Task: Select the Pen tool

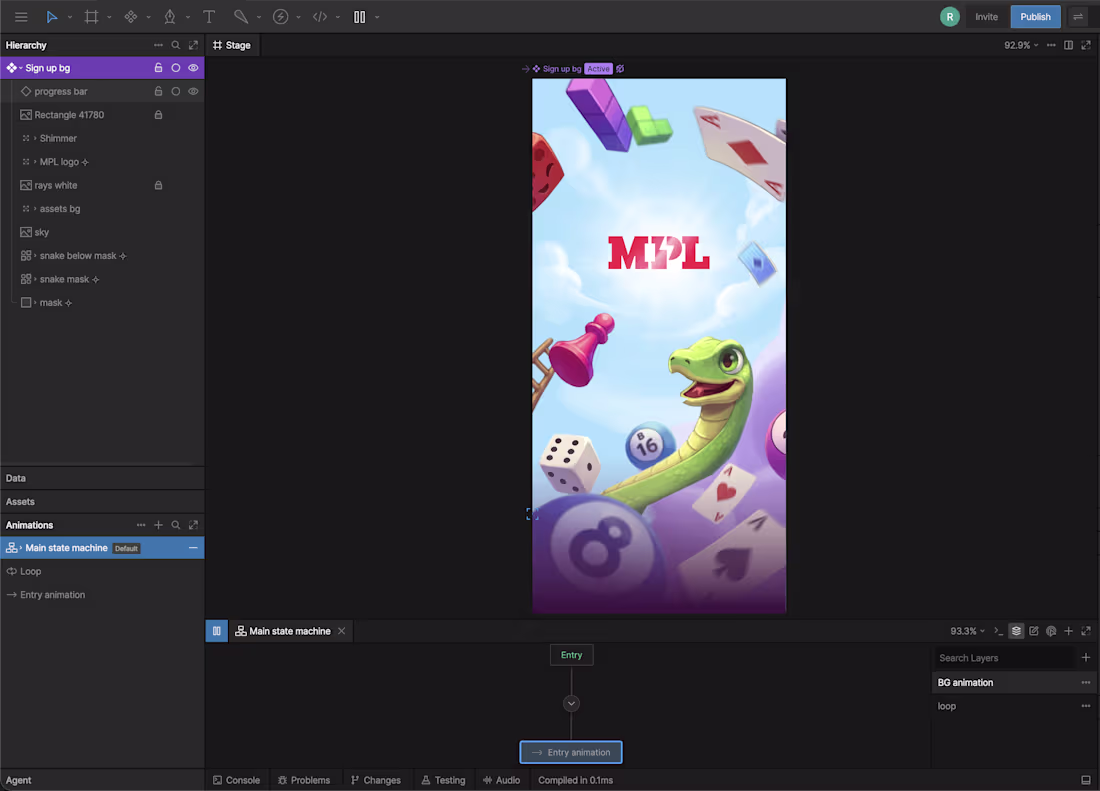Action: (x=170, y=17)
